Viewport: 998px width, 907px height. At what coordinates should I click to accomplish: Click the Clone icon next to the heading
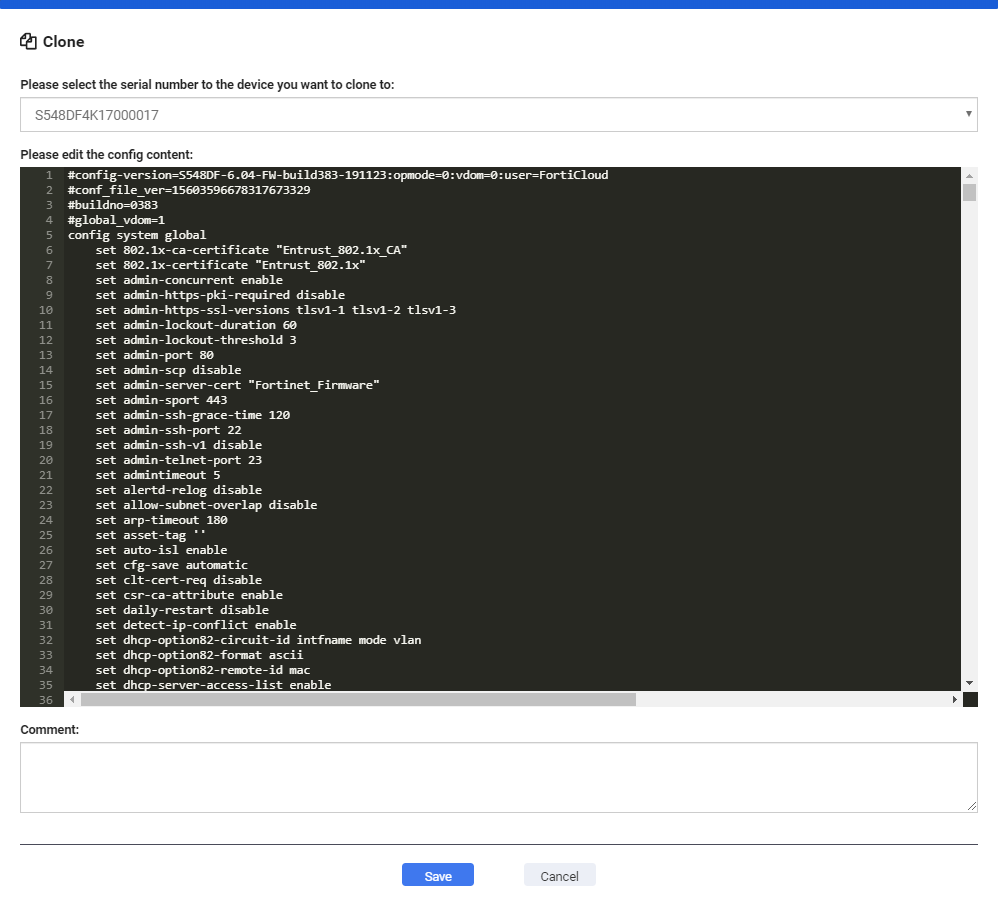coord(26,41)
